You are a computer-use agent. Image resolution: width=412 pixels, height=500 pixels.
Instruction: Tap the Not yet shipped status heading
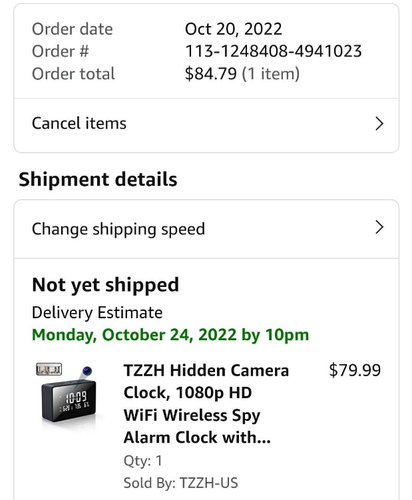(x=106, y=285)
